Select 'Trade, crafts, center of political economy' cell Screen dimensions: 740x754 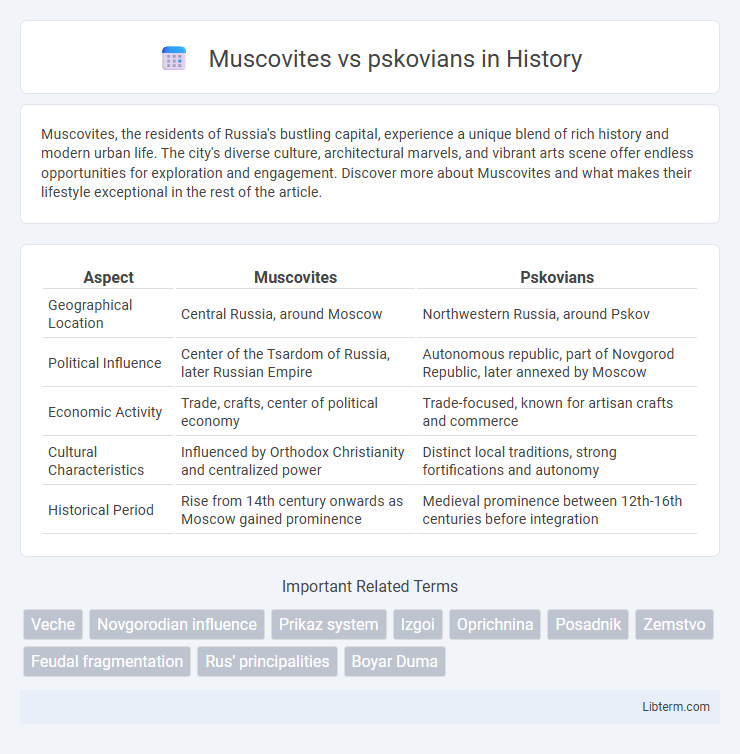[x=295, y=412]
